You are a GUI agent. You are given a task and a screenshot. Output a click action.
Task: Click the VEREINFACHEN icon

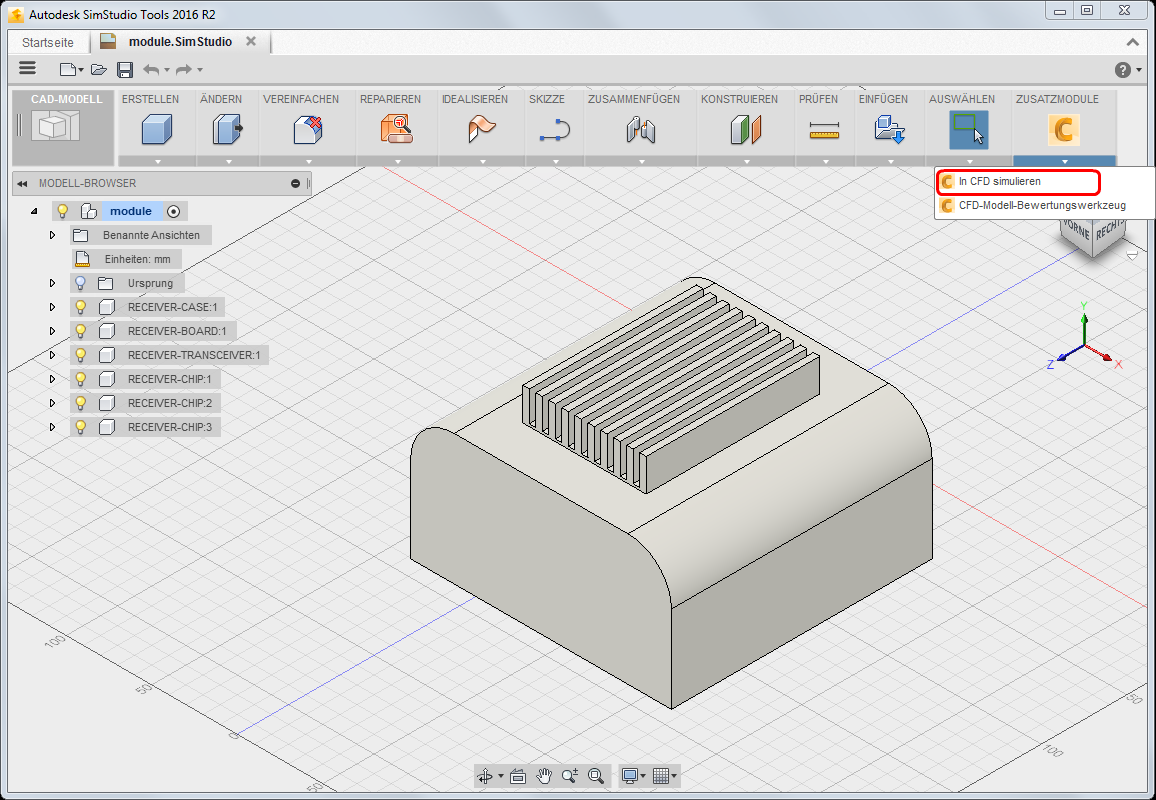(307, 129)
